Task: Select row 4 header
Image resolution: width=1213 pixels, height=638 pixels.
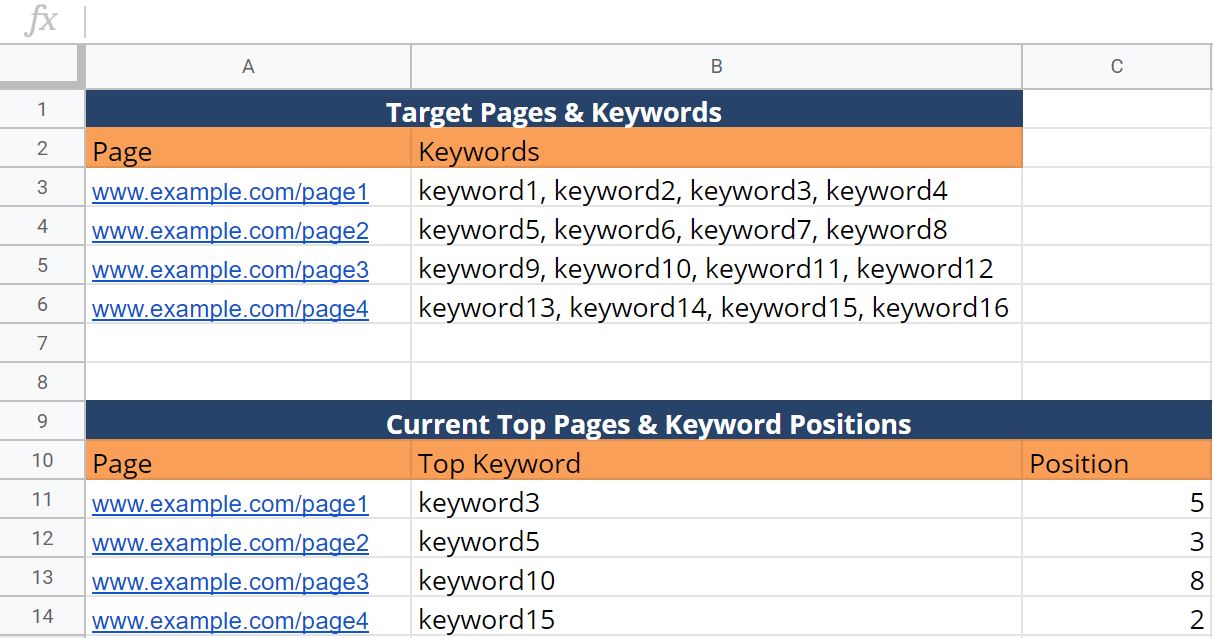Action: tap(42, 226)
